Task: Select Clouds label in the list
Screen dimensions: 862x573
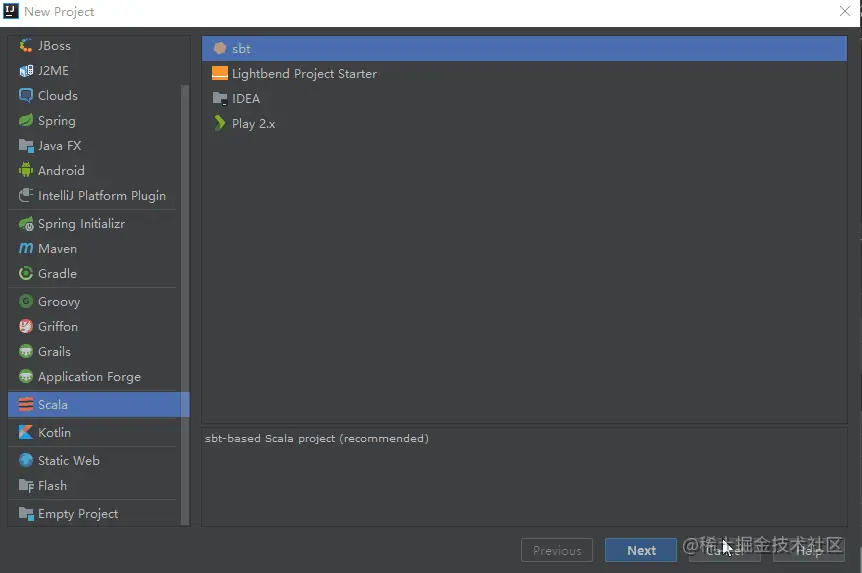Action: [x=58, y=95]
